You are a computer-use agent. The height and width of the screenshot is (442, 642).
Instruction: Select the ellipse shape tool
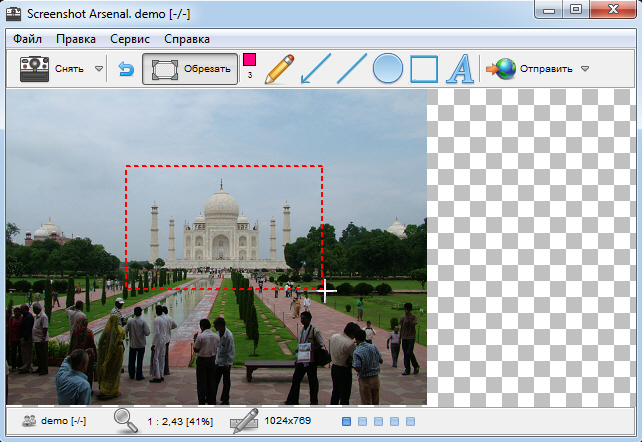388,69
